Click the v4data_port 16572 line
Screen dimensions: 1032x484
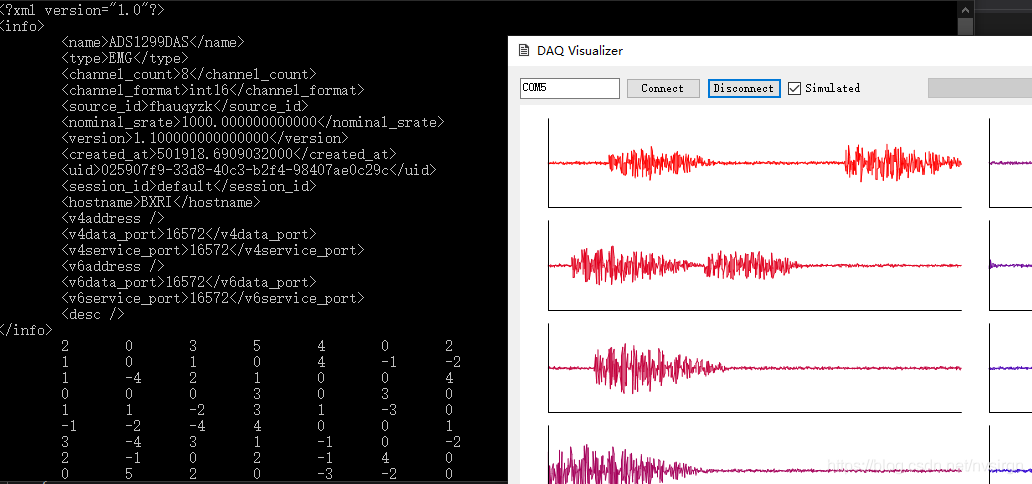point(189,234)
